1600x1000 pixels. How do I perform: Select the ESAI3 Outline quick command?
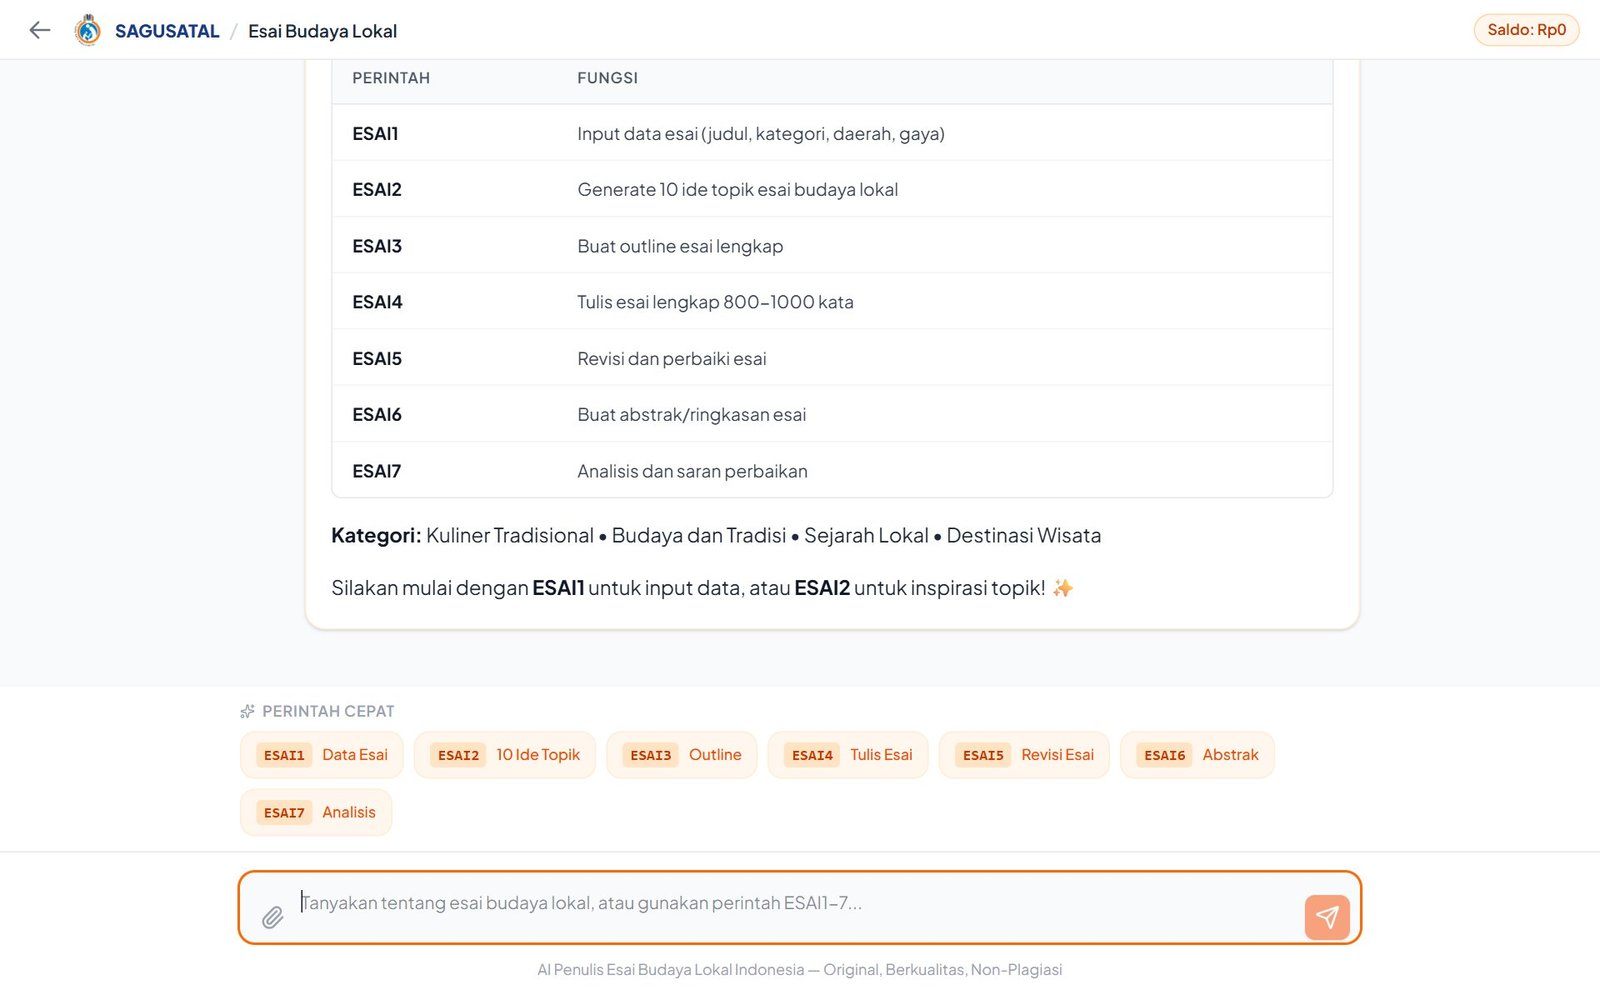pos(682,755)
